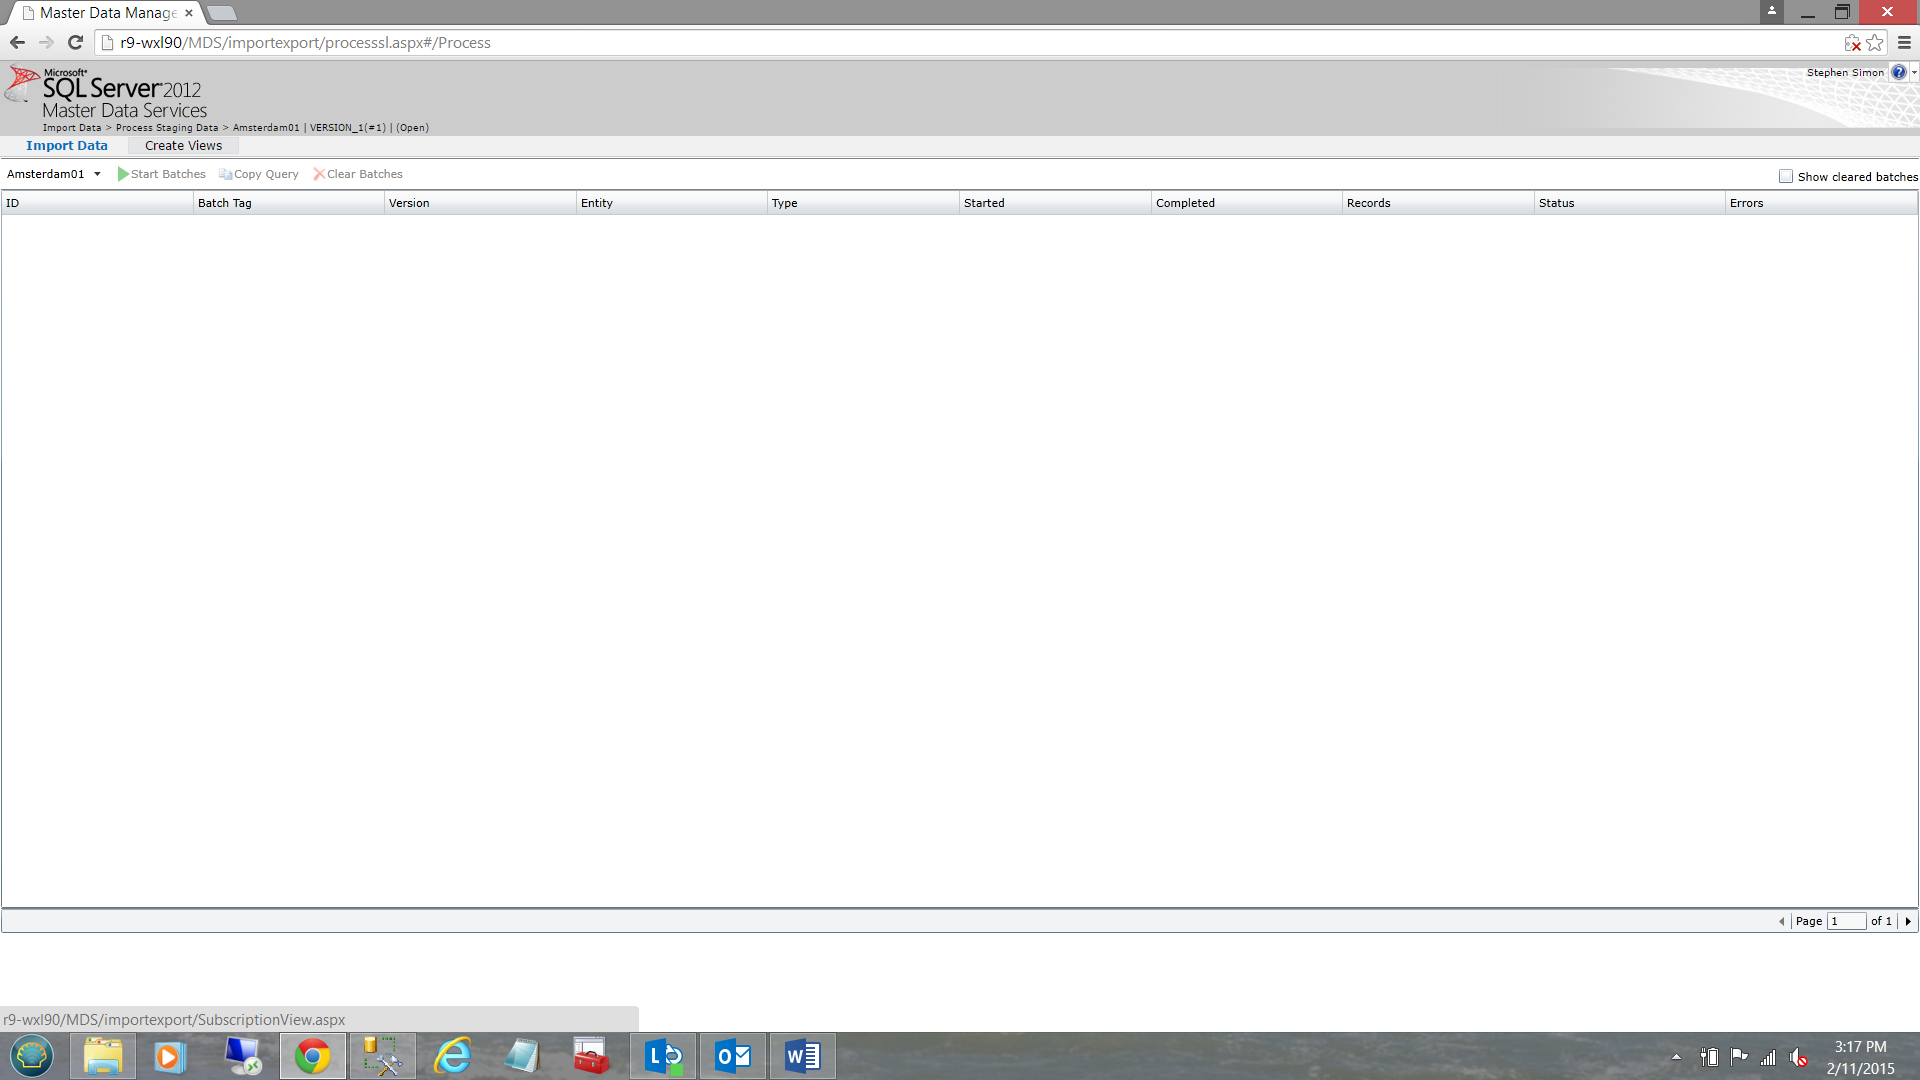Select the Import Data tab
1920x1080 pixels.
click(x=67, y=146)
